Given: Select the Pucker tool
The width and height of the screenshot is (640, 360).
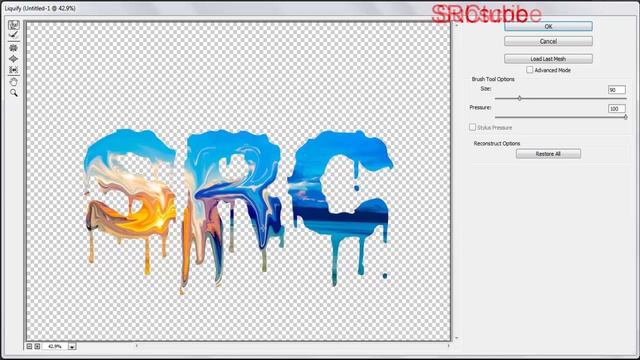Looking at the screenshot, I should pyautogui.click(x=13, y=48).
